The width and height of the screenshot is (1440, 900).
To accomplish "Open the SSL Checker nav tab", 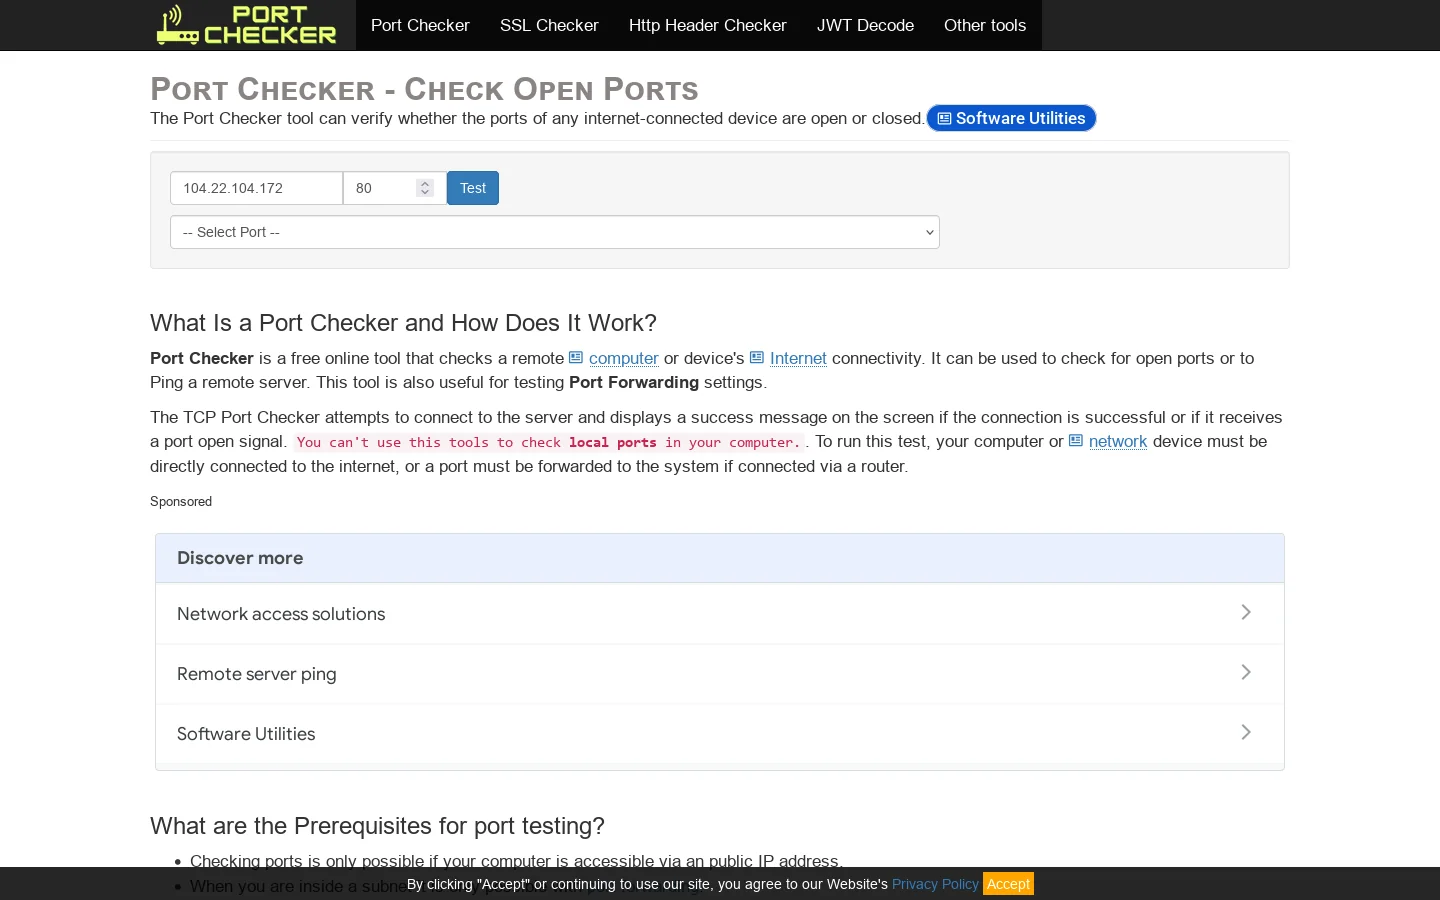I will 549,25.
